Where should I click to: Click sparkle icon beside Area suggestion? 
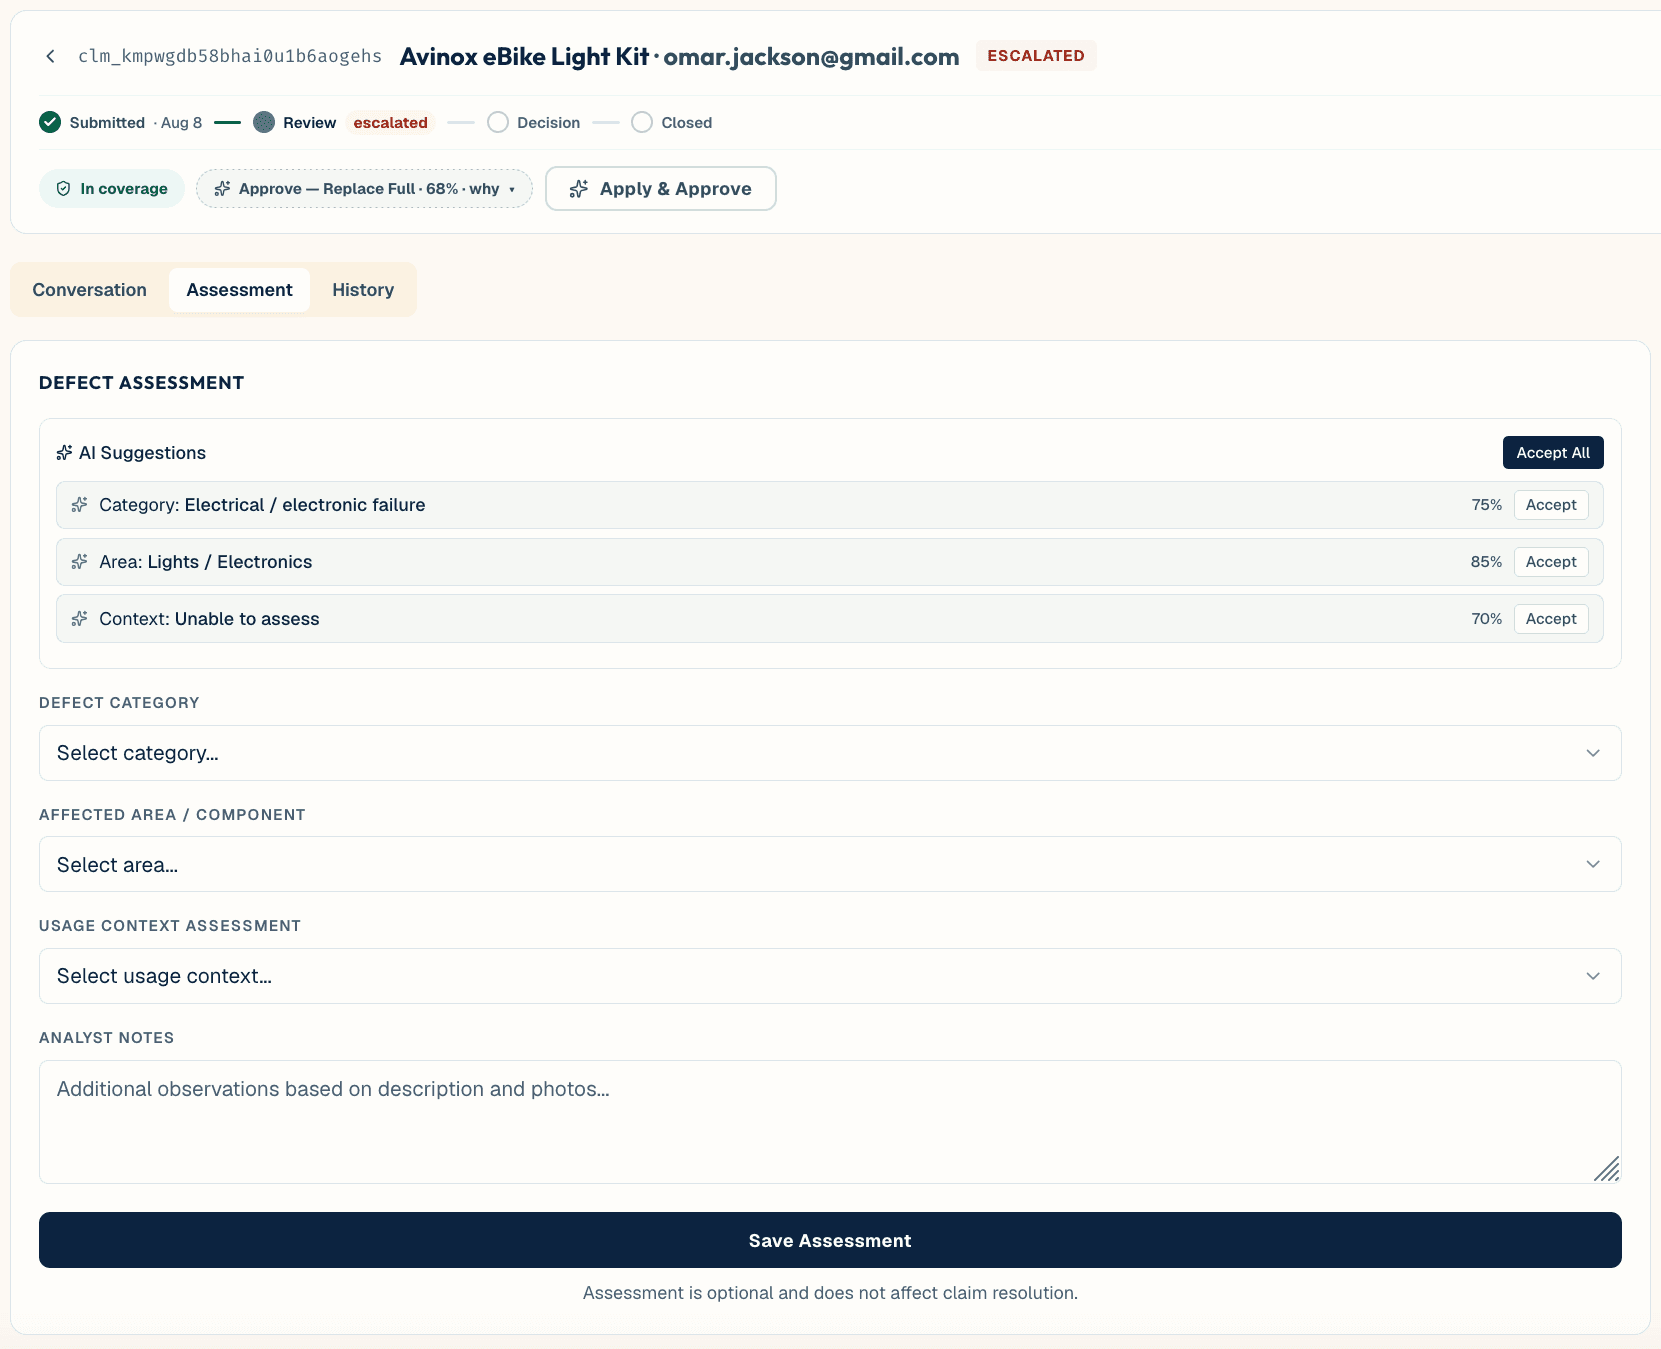point(79,562)
